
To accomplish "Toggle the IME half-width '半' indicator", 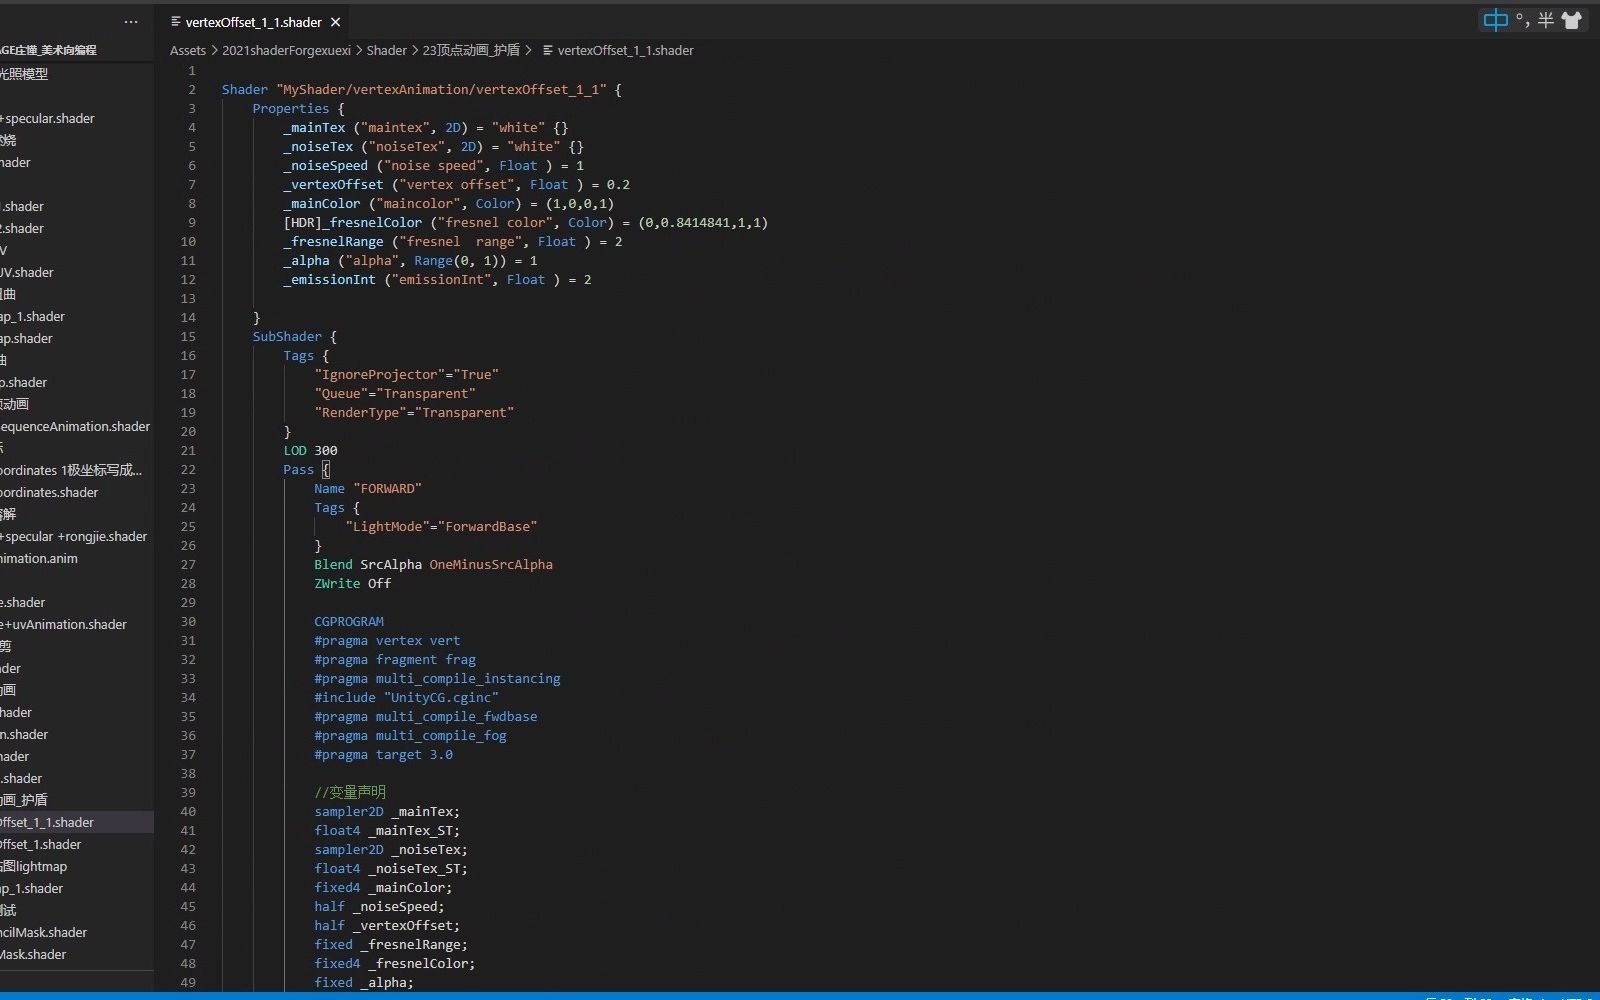I will point(1546,20).
